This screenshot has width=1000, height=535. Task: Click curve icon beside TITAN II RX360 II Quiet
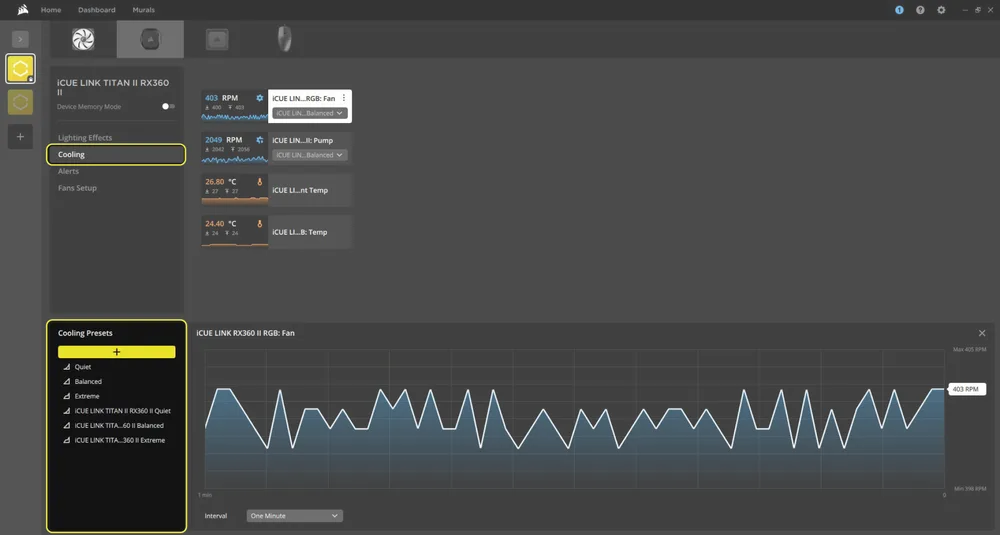tap(66, 411)
